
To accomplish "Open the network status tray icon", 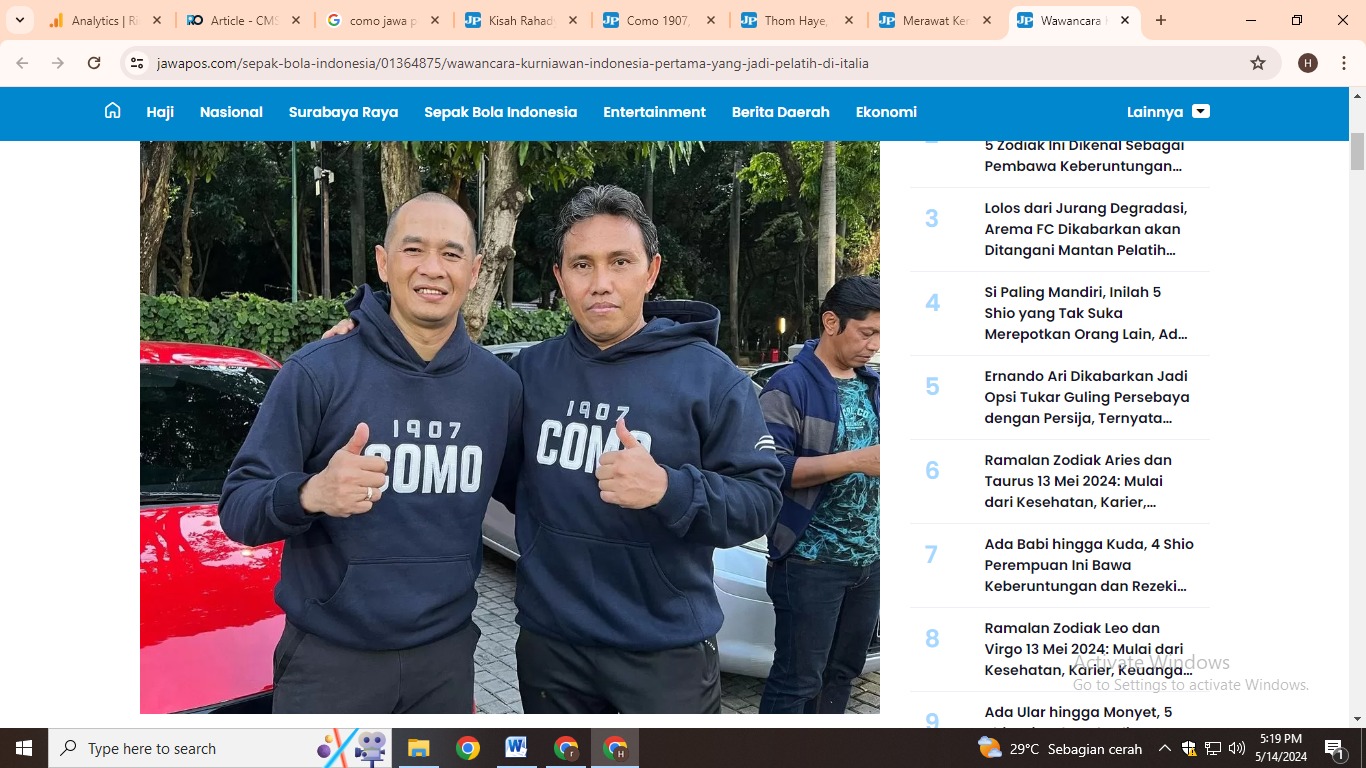I will tap(1213, 748).
